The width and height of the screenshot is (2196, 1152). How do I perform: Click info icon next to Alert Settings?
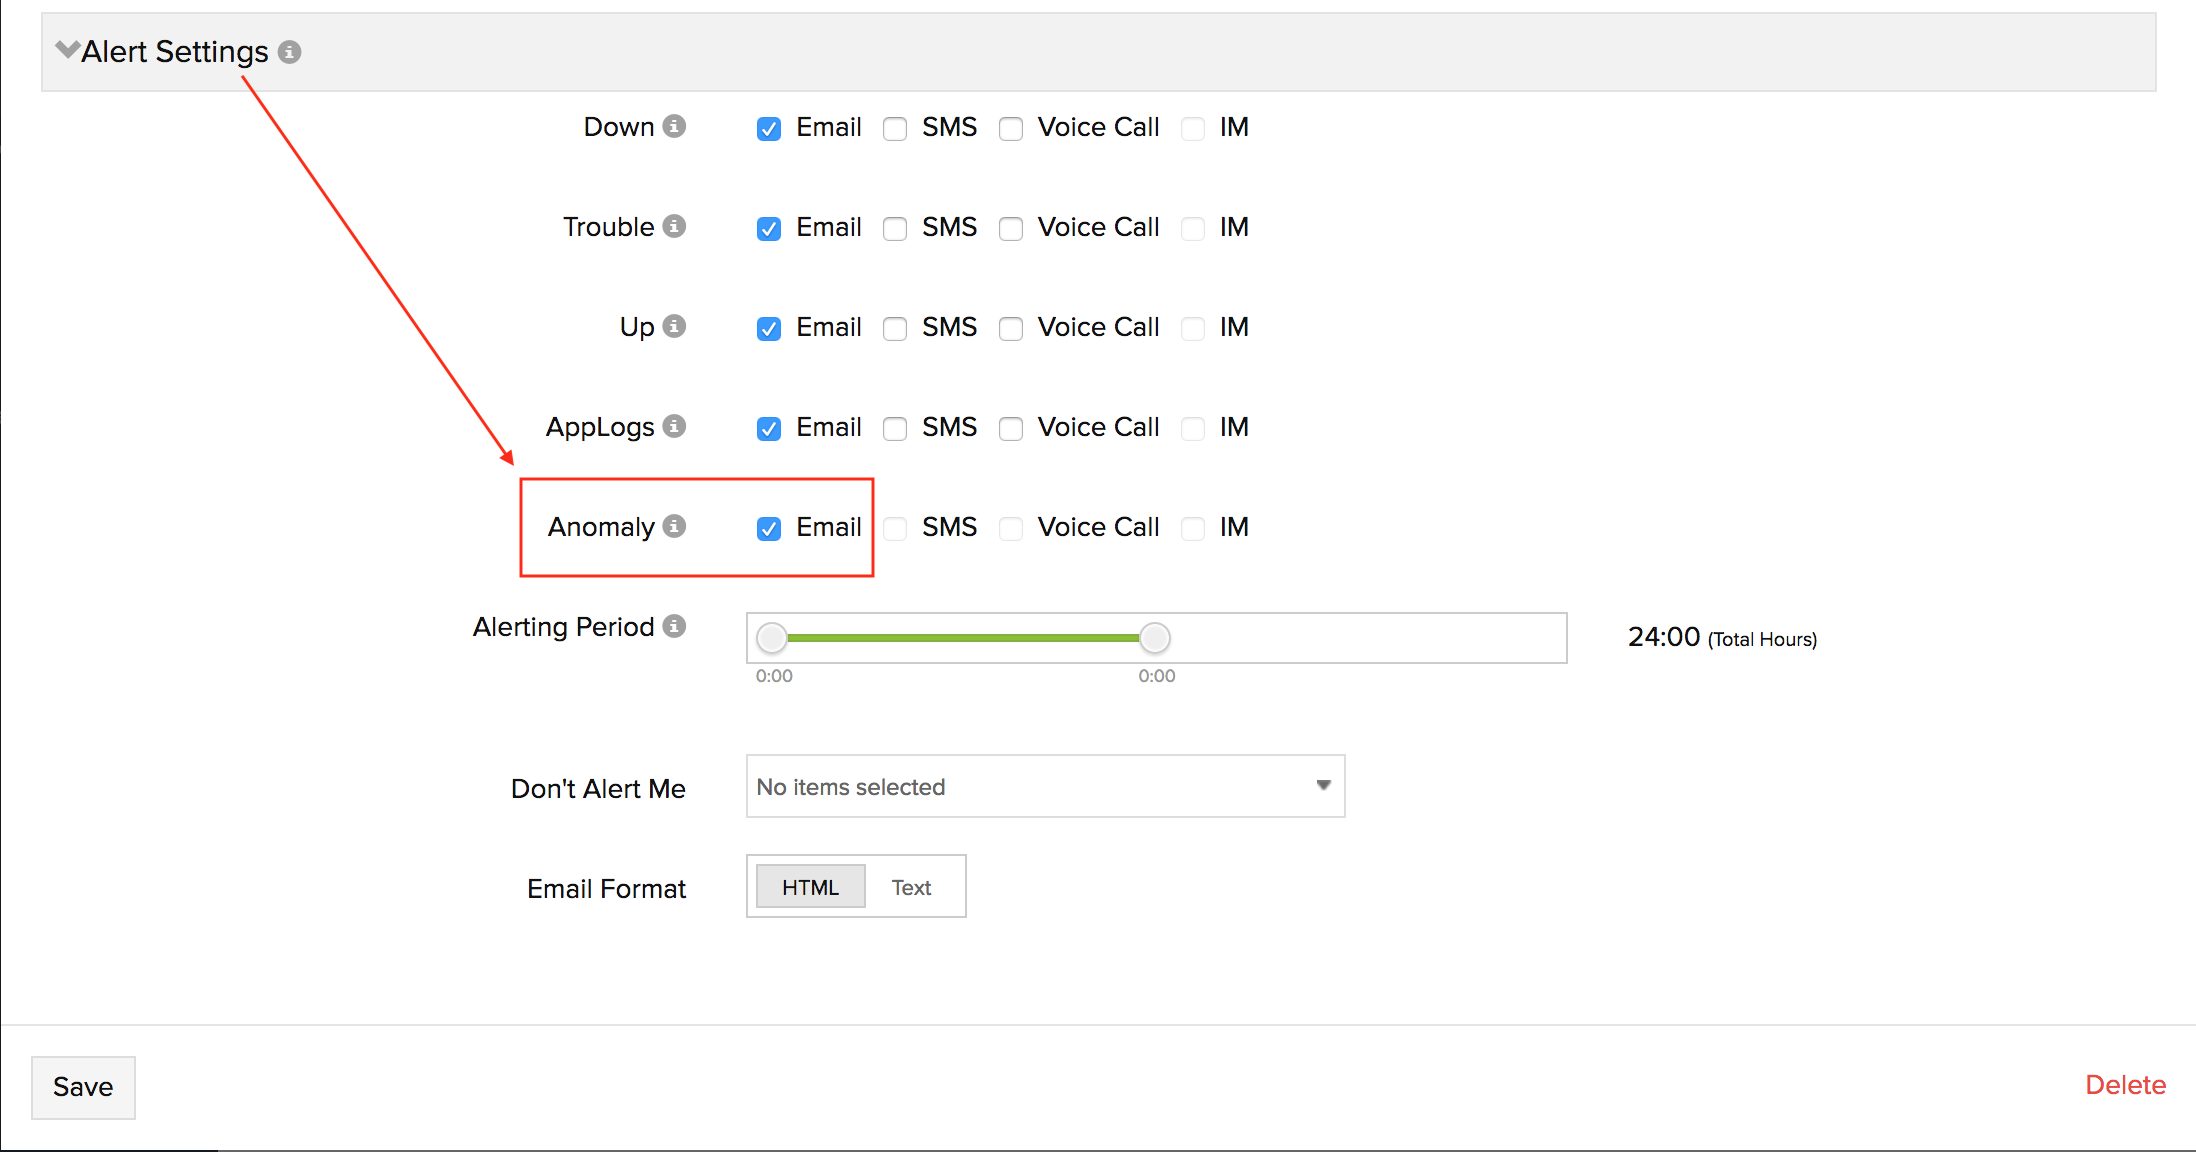point(289,52)
